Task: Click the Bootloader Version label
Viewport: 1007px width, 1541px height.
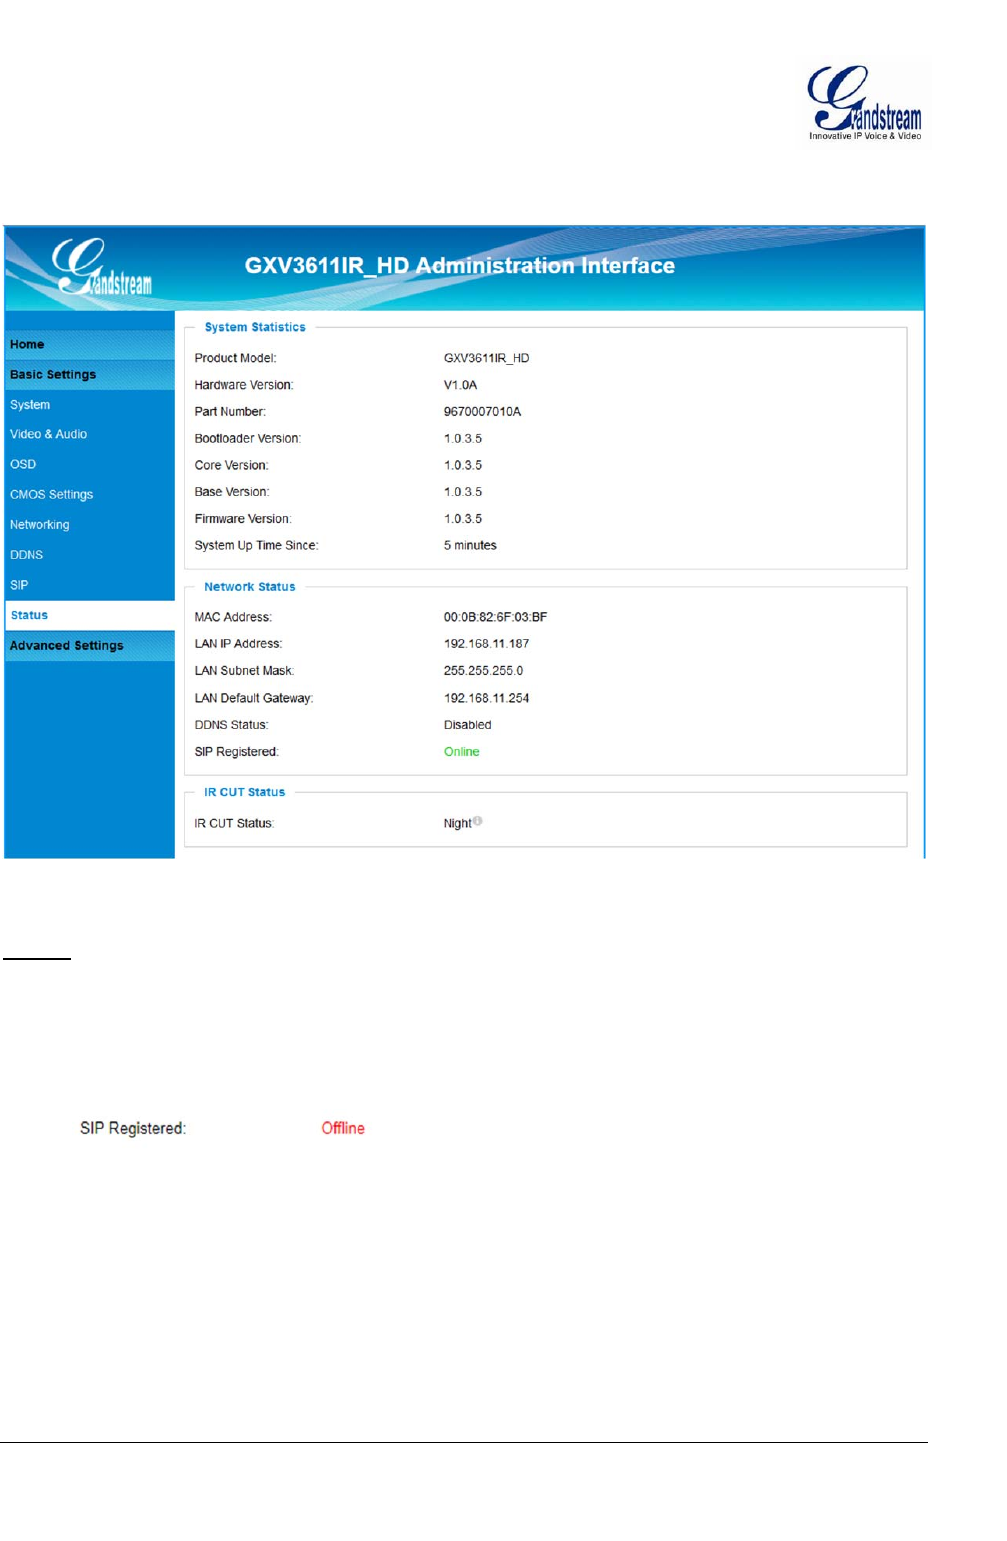Action: coord(248,439)
